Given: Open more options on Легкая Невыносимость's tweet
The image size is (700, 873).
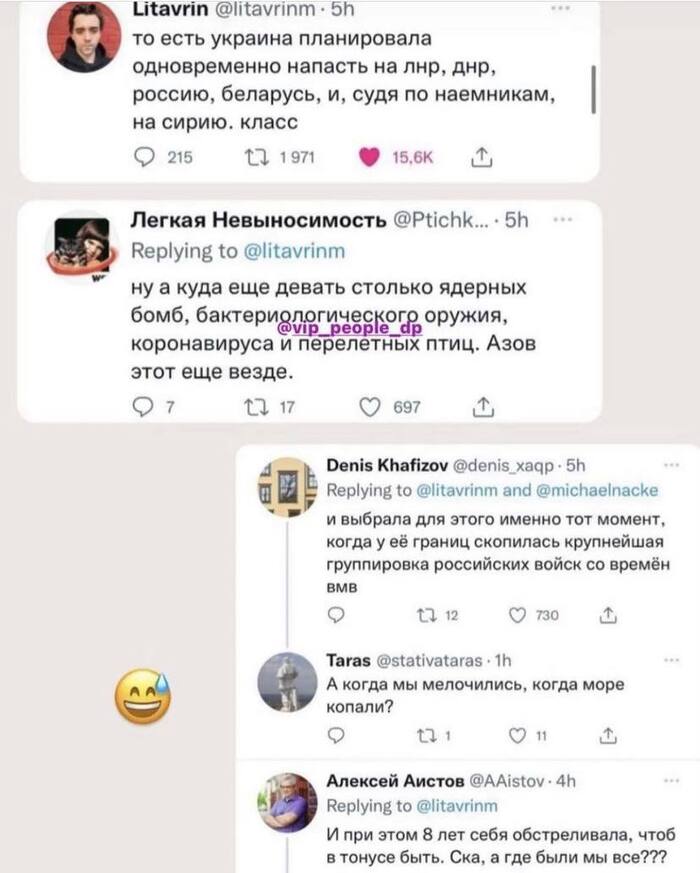Looking at the screenshot, I should [x=562, y=220].
